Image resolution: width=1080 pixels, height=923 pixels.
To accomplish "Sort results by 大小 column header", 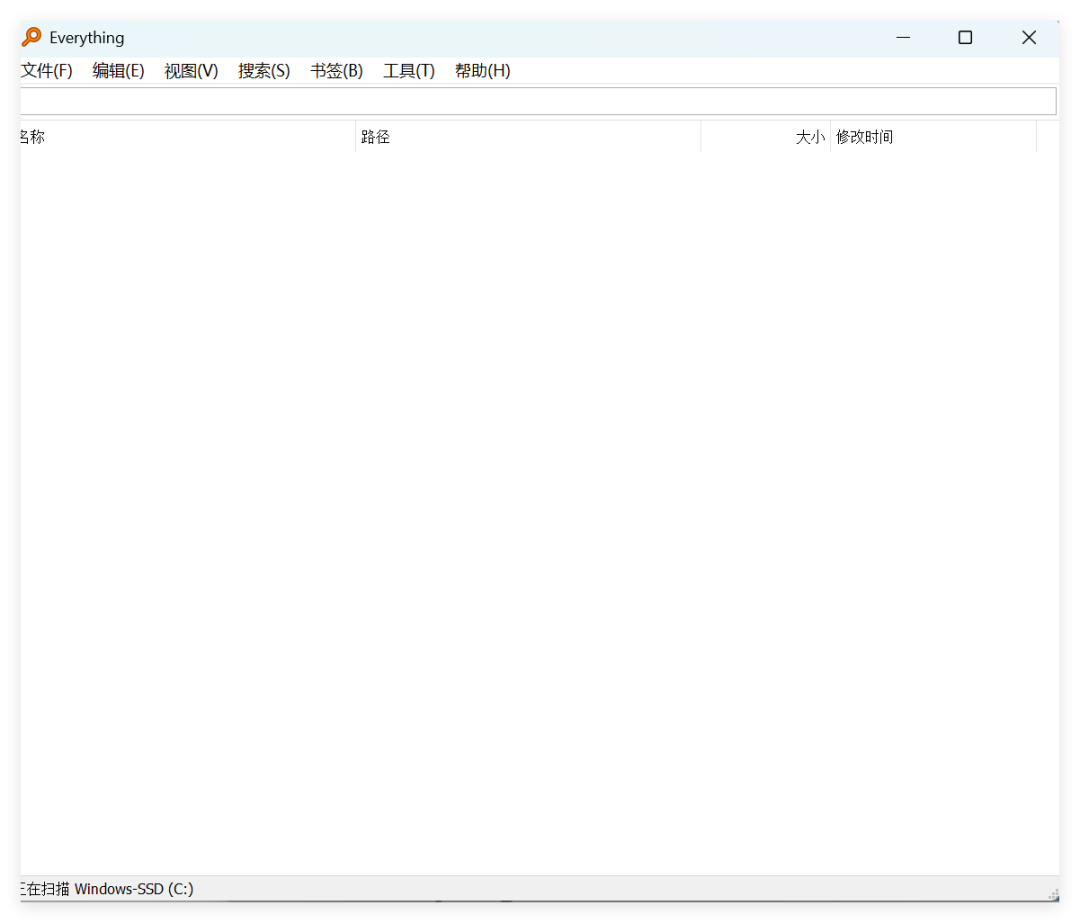I will tap(766, 137).
